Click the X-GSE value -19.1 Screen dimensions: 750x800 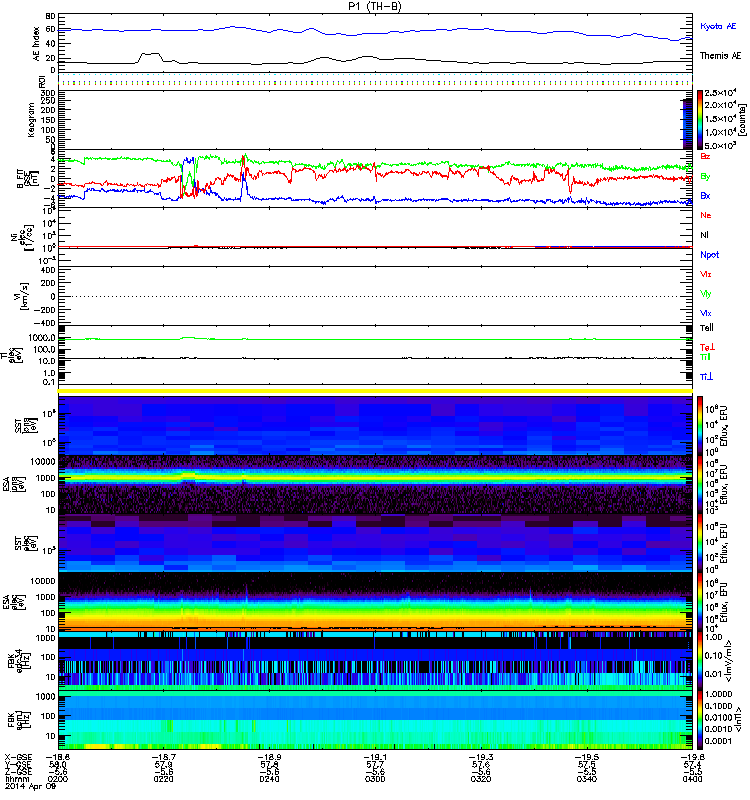tap(375, 758)
